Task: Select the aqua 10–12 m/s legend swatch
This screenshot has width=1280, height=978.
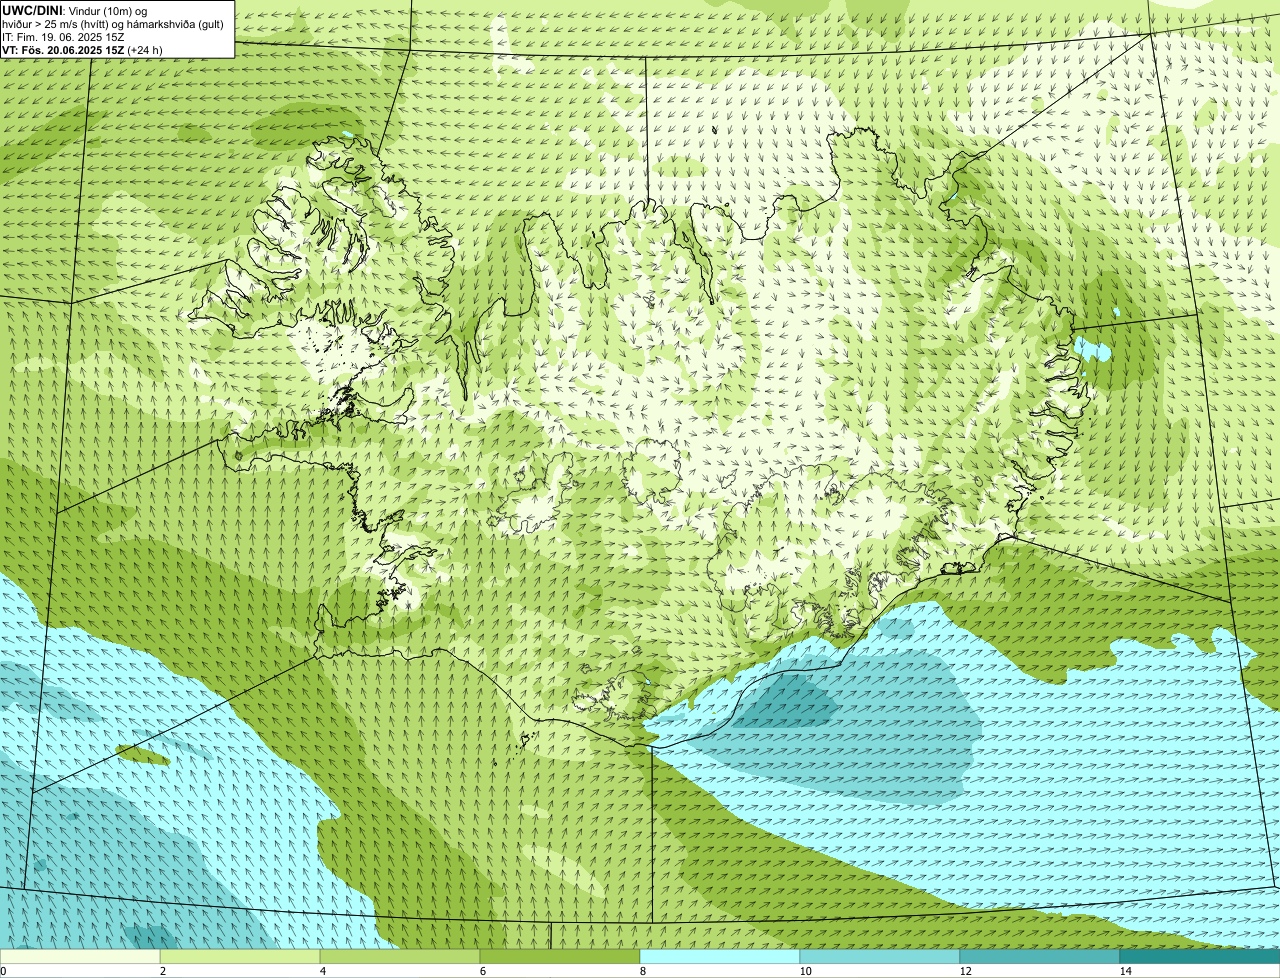Action: pos(880,957)
